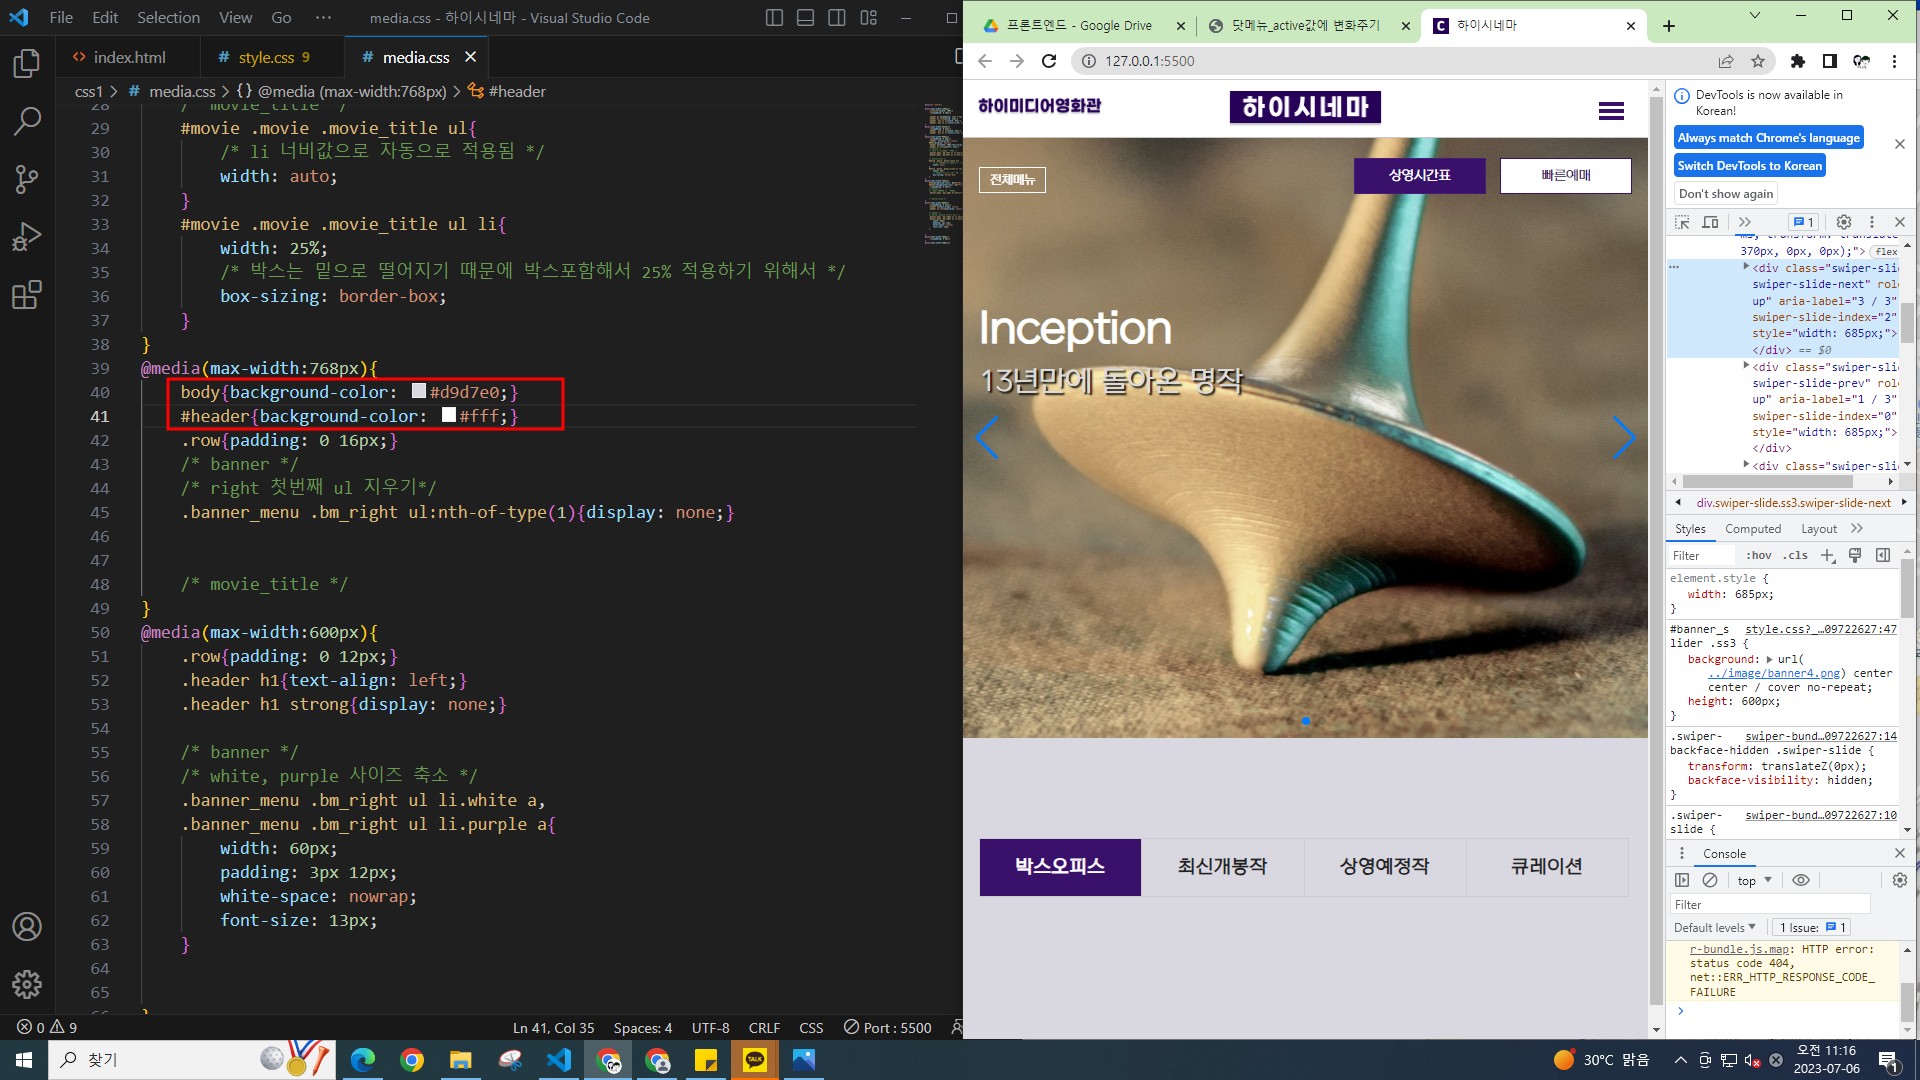Open the Default levels dropdown

pos(1714,928)
